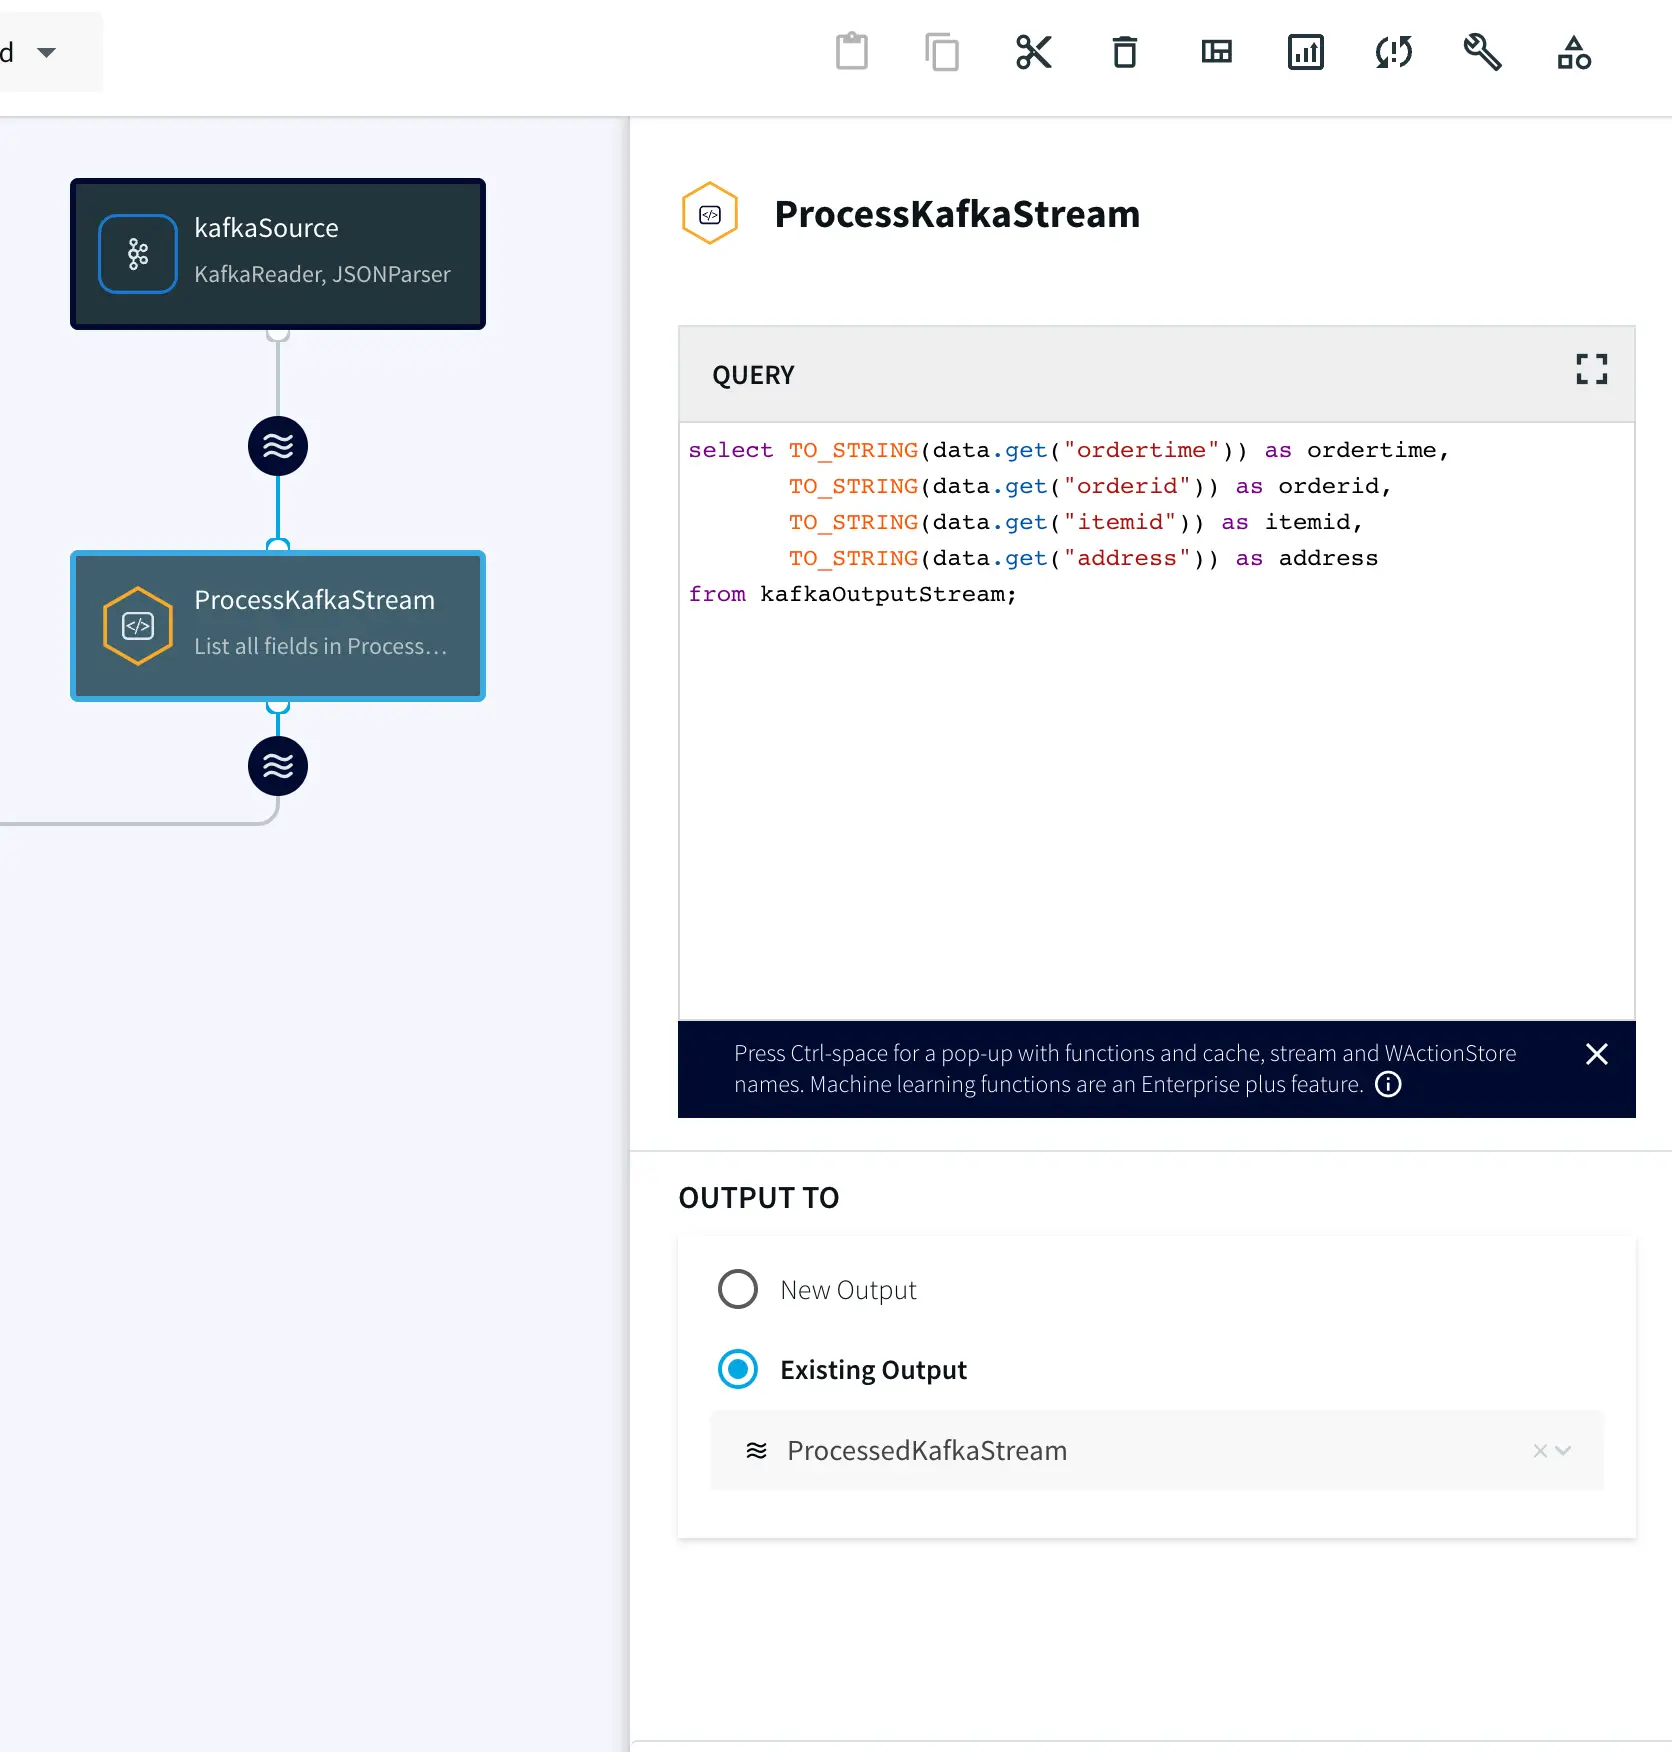The image size is (1672, 1752).
Task: Open the wrench settings icon
Action: pyautogui.click(x=1482, y=52)
